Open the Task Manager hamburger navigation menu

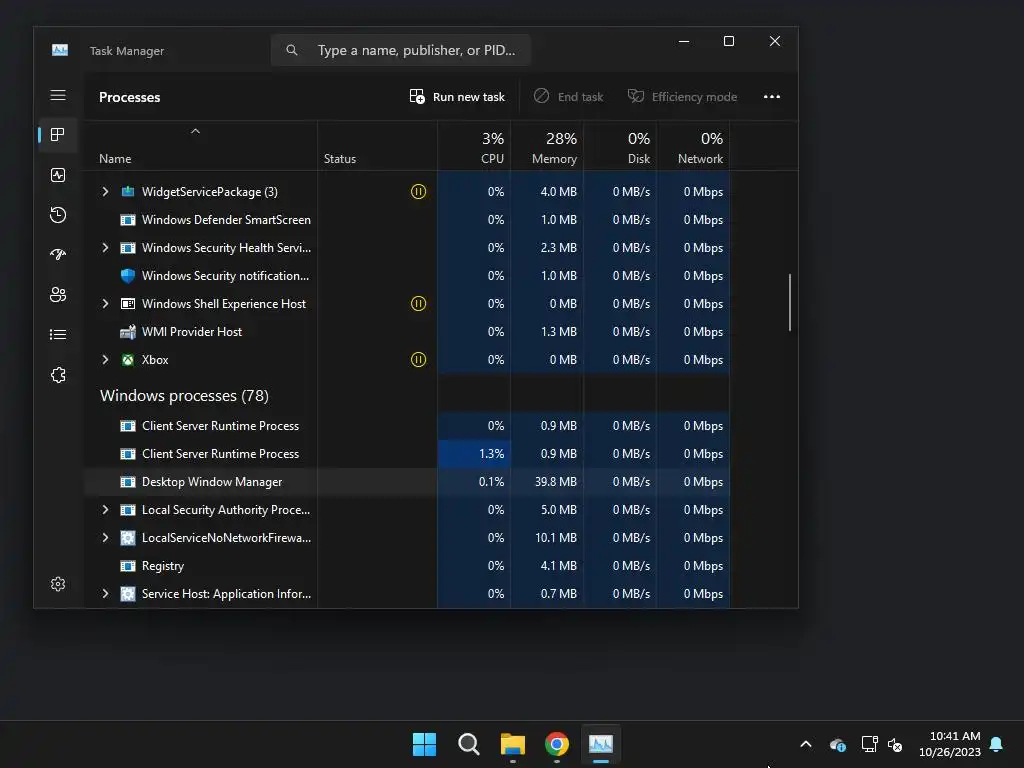[57, 95]
